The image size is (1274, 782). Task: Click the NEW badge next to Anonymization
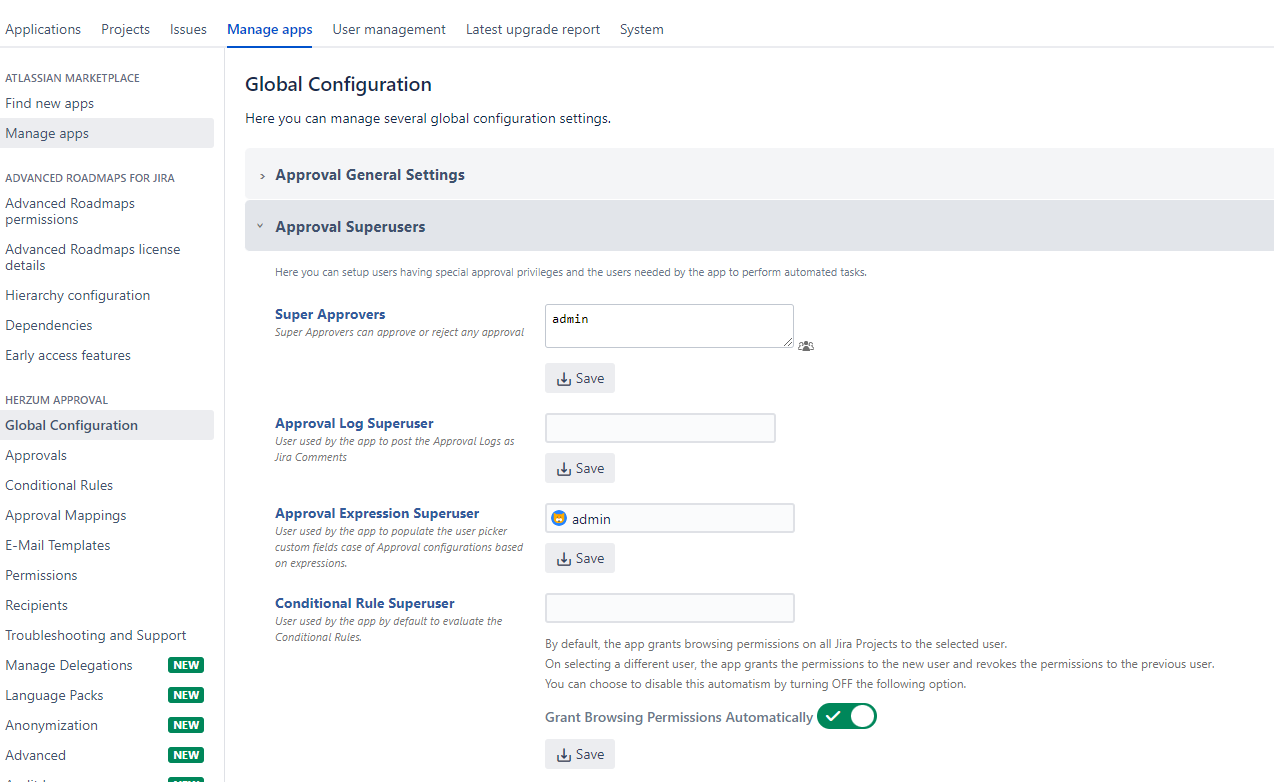tap(186, 725)
